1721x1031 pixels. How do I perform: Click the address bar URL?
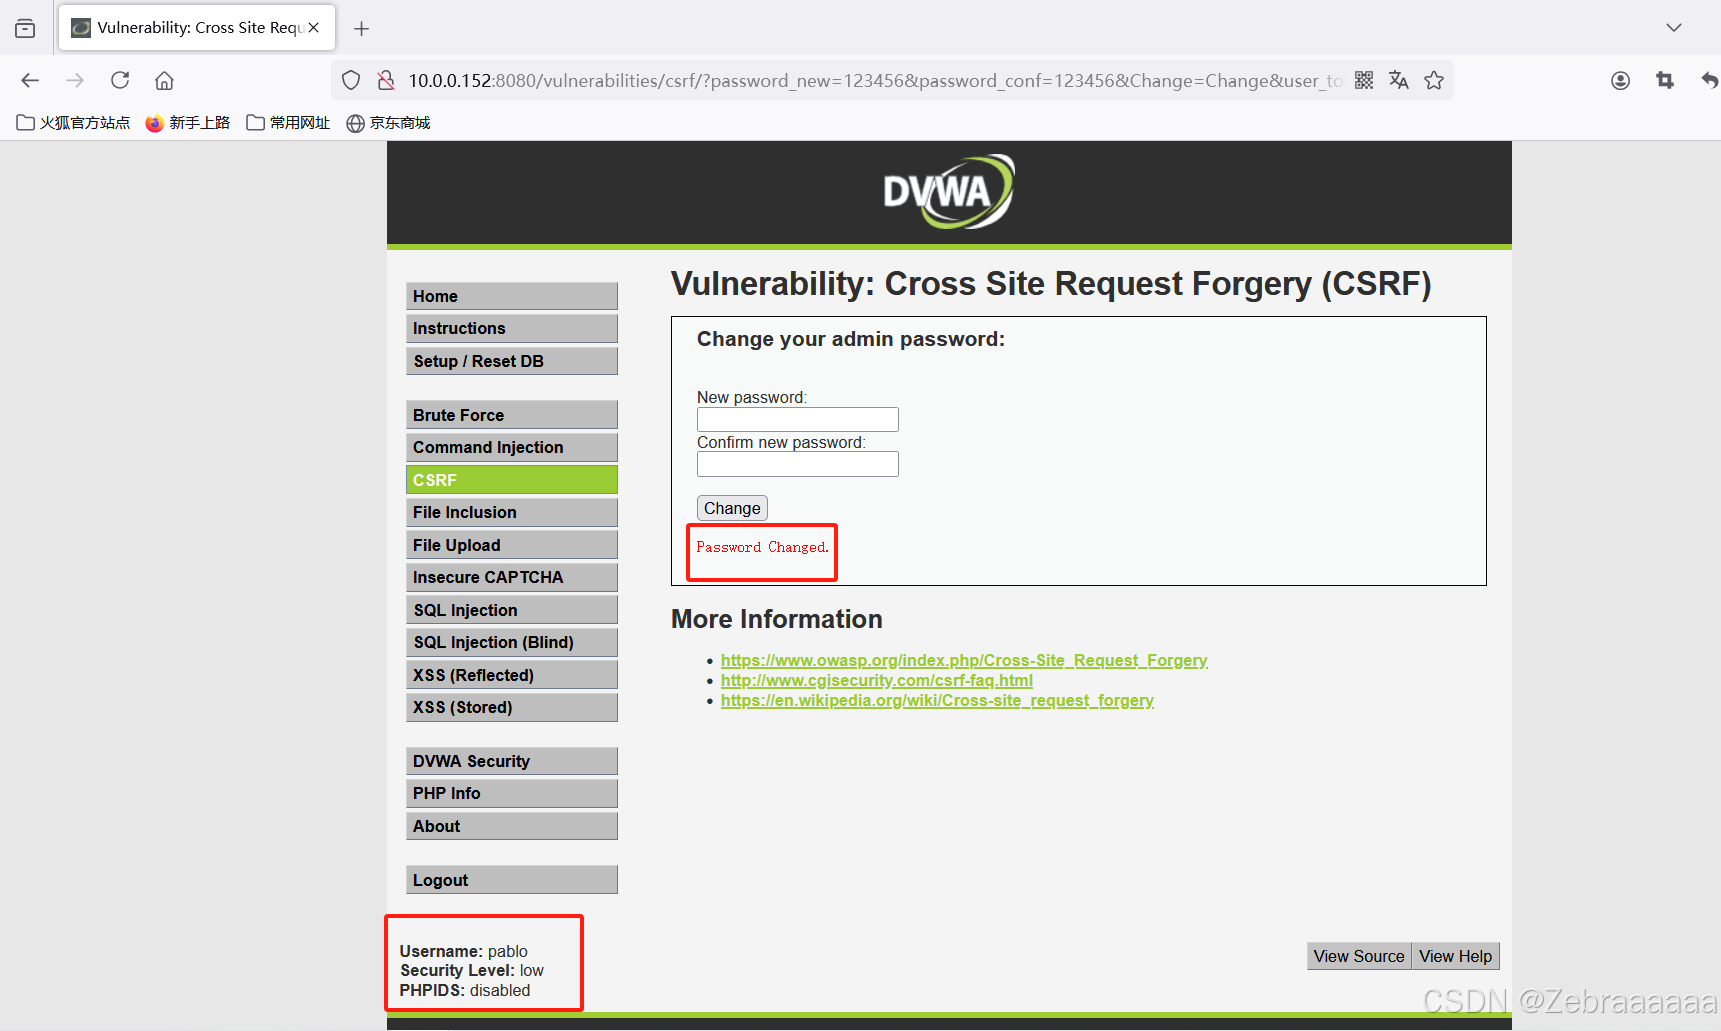tap(874, 80)
